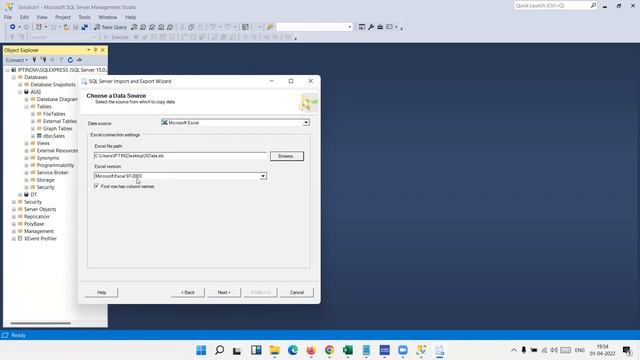Select the FileTables folder in tree
Image resolution: width=640 pixels, height=360 pixels.
[x=54, y=114]
